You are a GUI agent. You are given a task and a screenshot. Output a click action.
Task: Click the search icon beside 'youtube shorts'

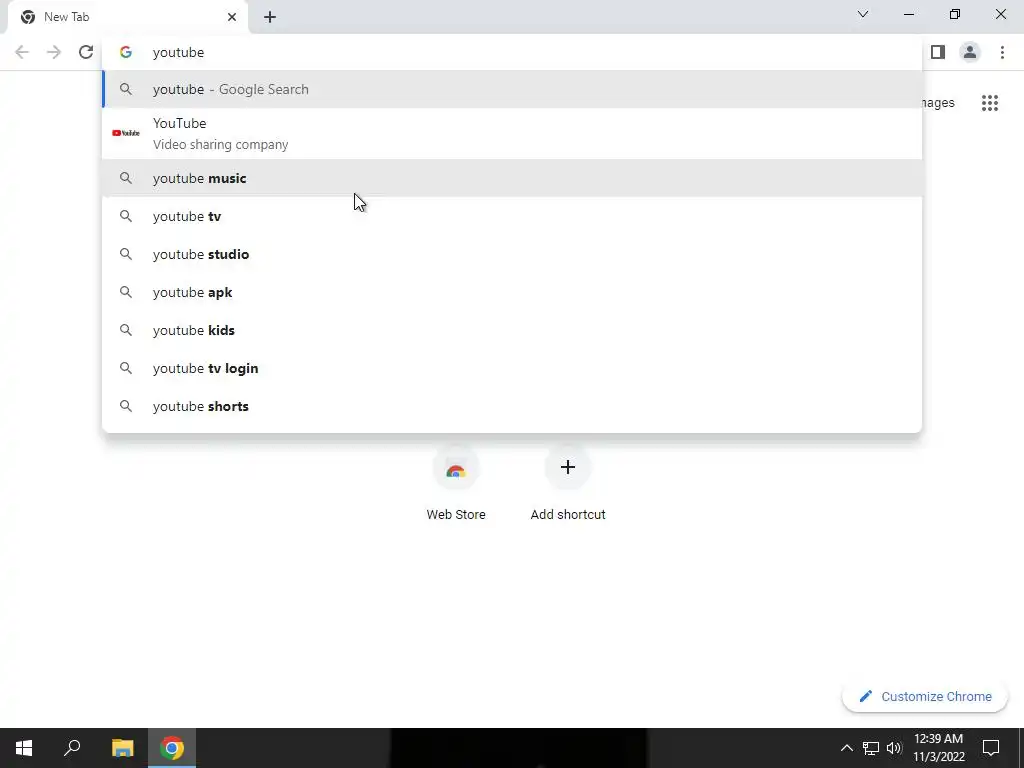pyautogui.click(x=126, y=406)
